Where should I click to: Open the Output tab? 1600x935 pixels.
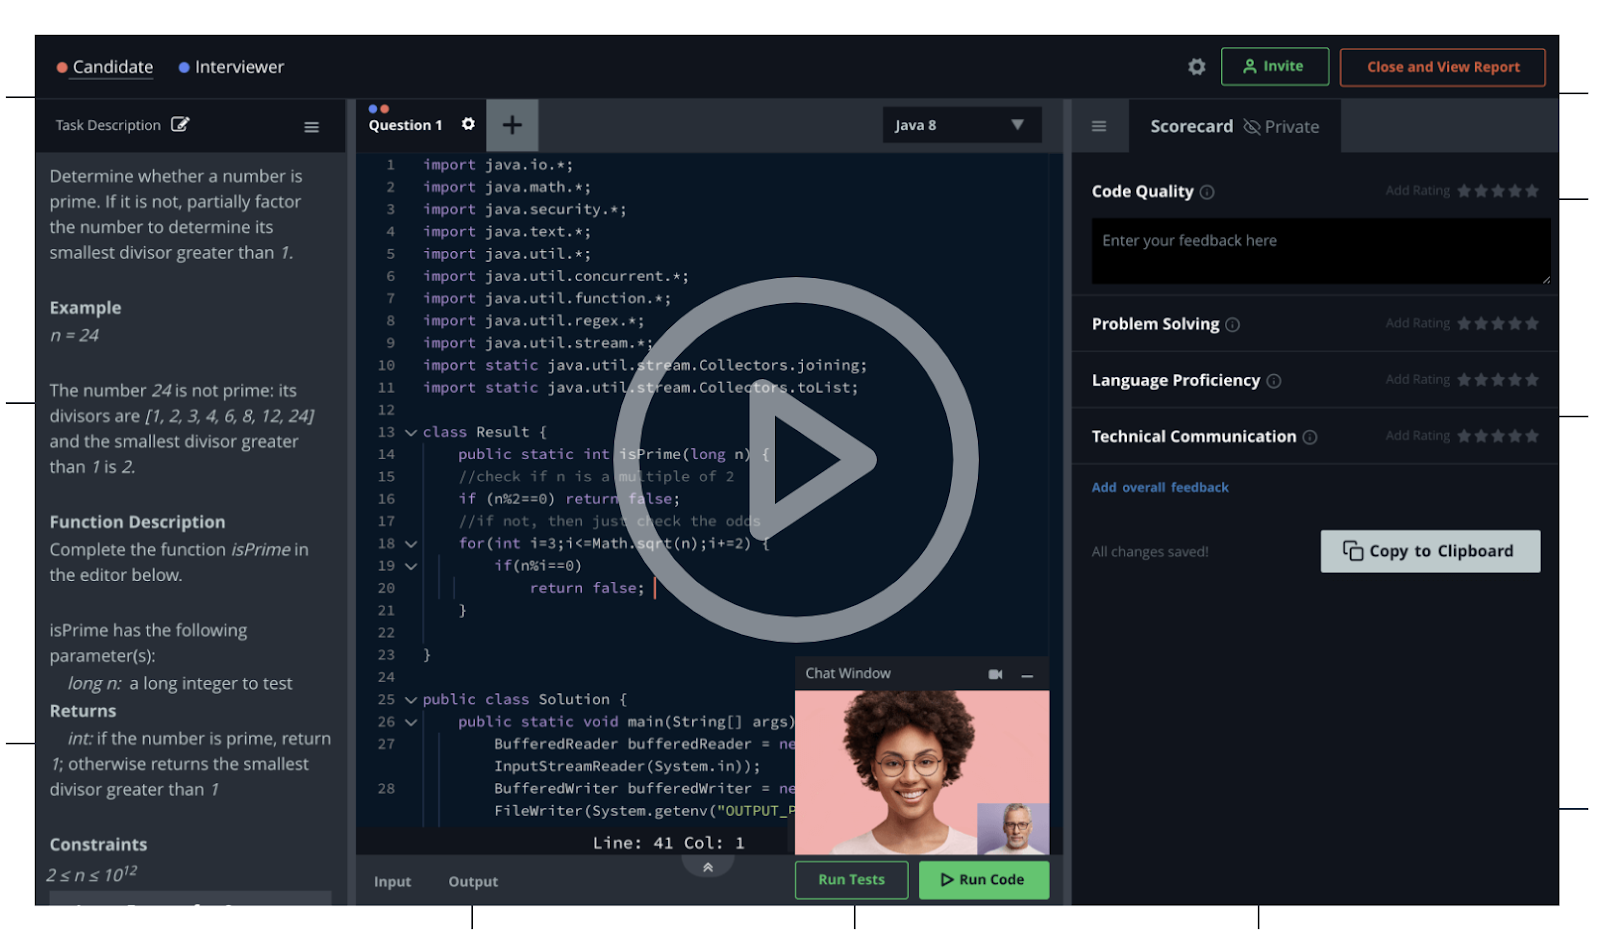(x=473, y=882)
